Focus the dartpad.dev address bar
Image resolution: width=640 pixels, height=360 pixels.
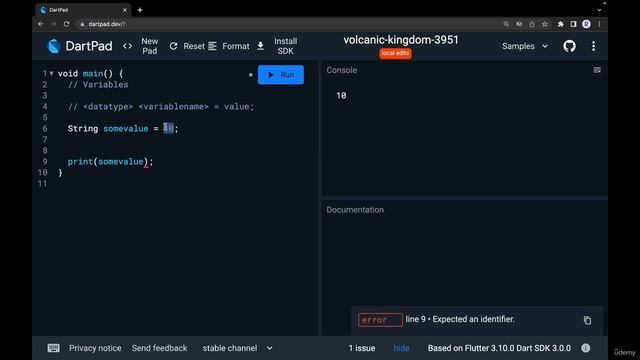point(286,24)
